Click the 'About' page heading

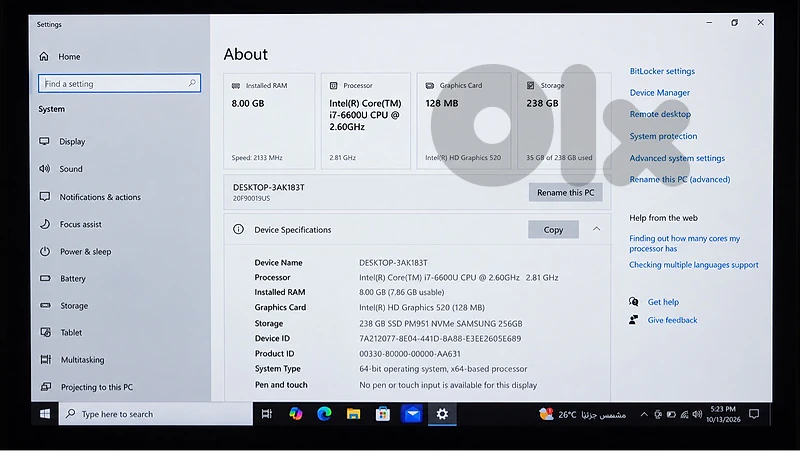245,54
